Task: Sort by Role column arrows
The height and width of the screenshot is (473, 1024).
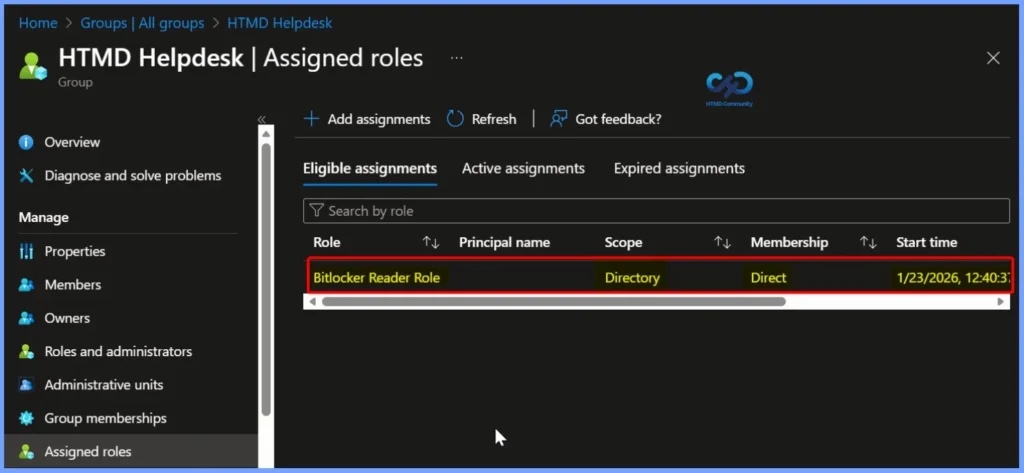Action: (431, 242)
